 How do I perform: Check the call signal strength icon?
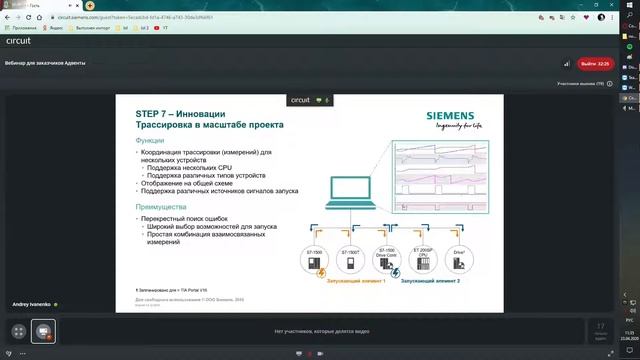click(x=567, y=64)
